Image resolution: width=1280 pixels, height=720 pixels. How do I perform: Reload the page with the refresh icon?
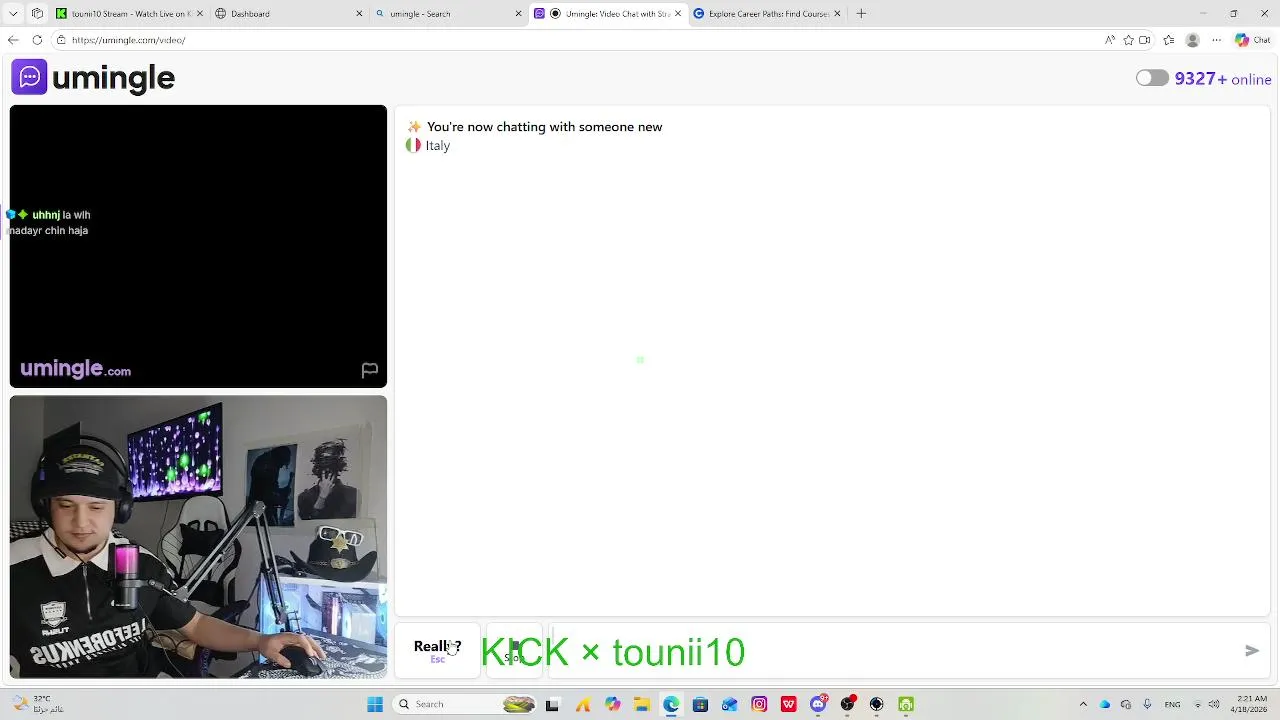37,40
